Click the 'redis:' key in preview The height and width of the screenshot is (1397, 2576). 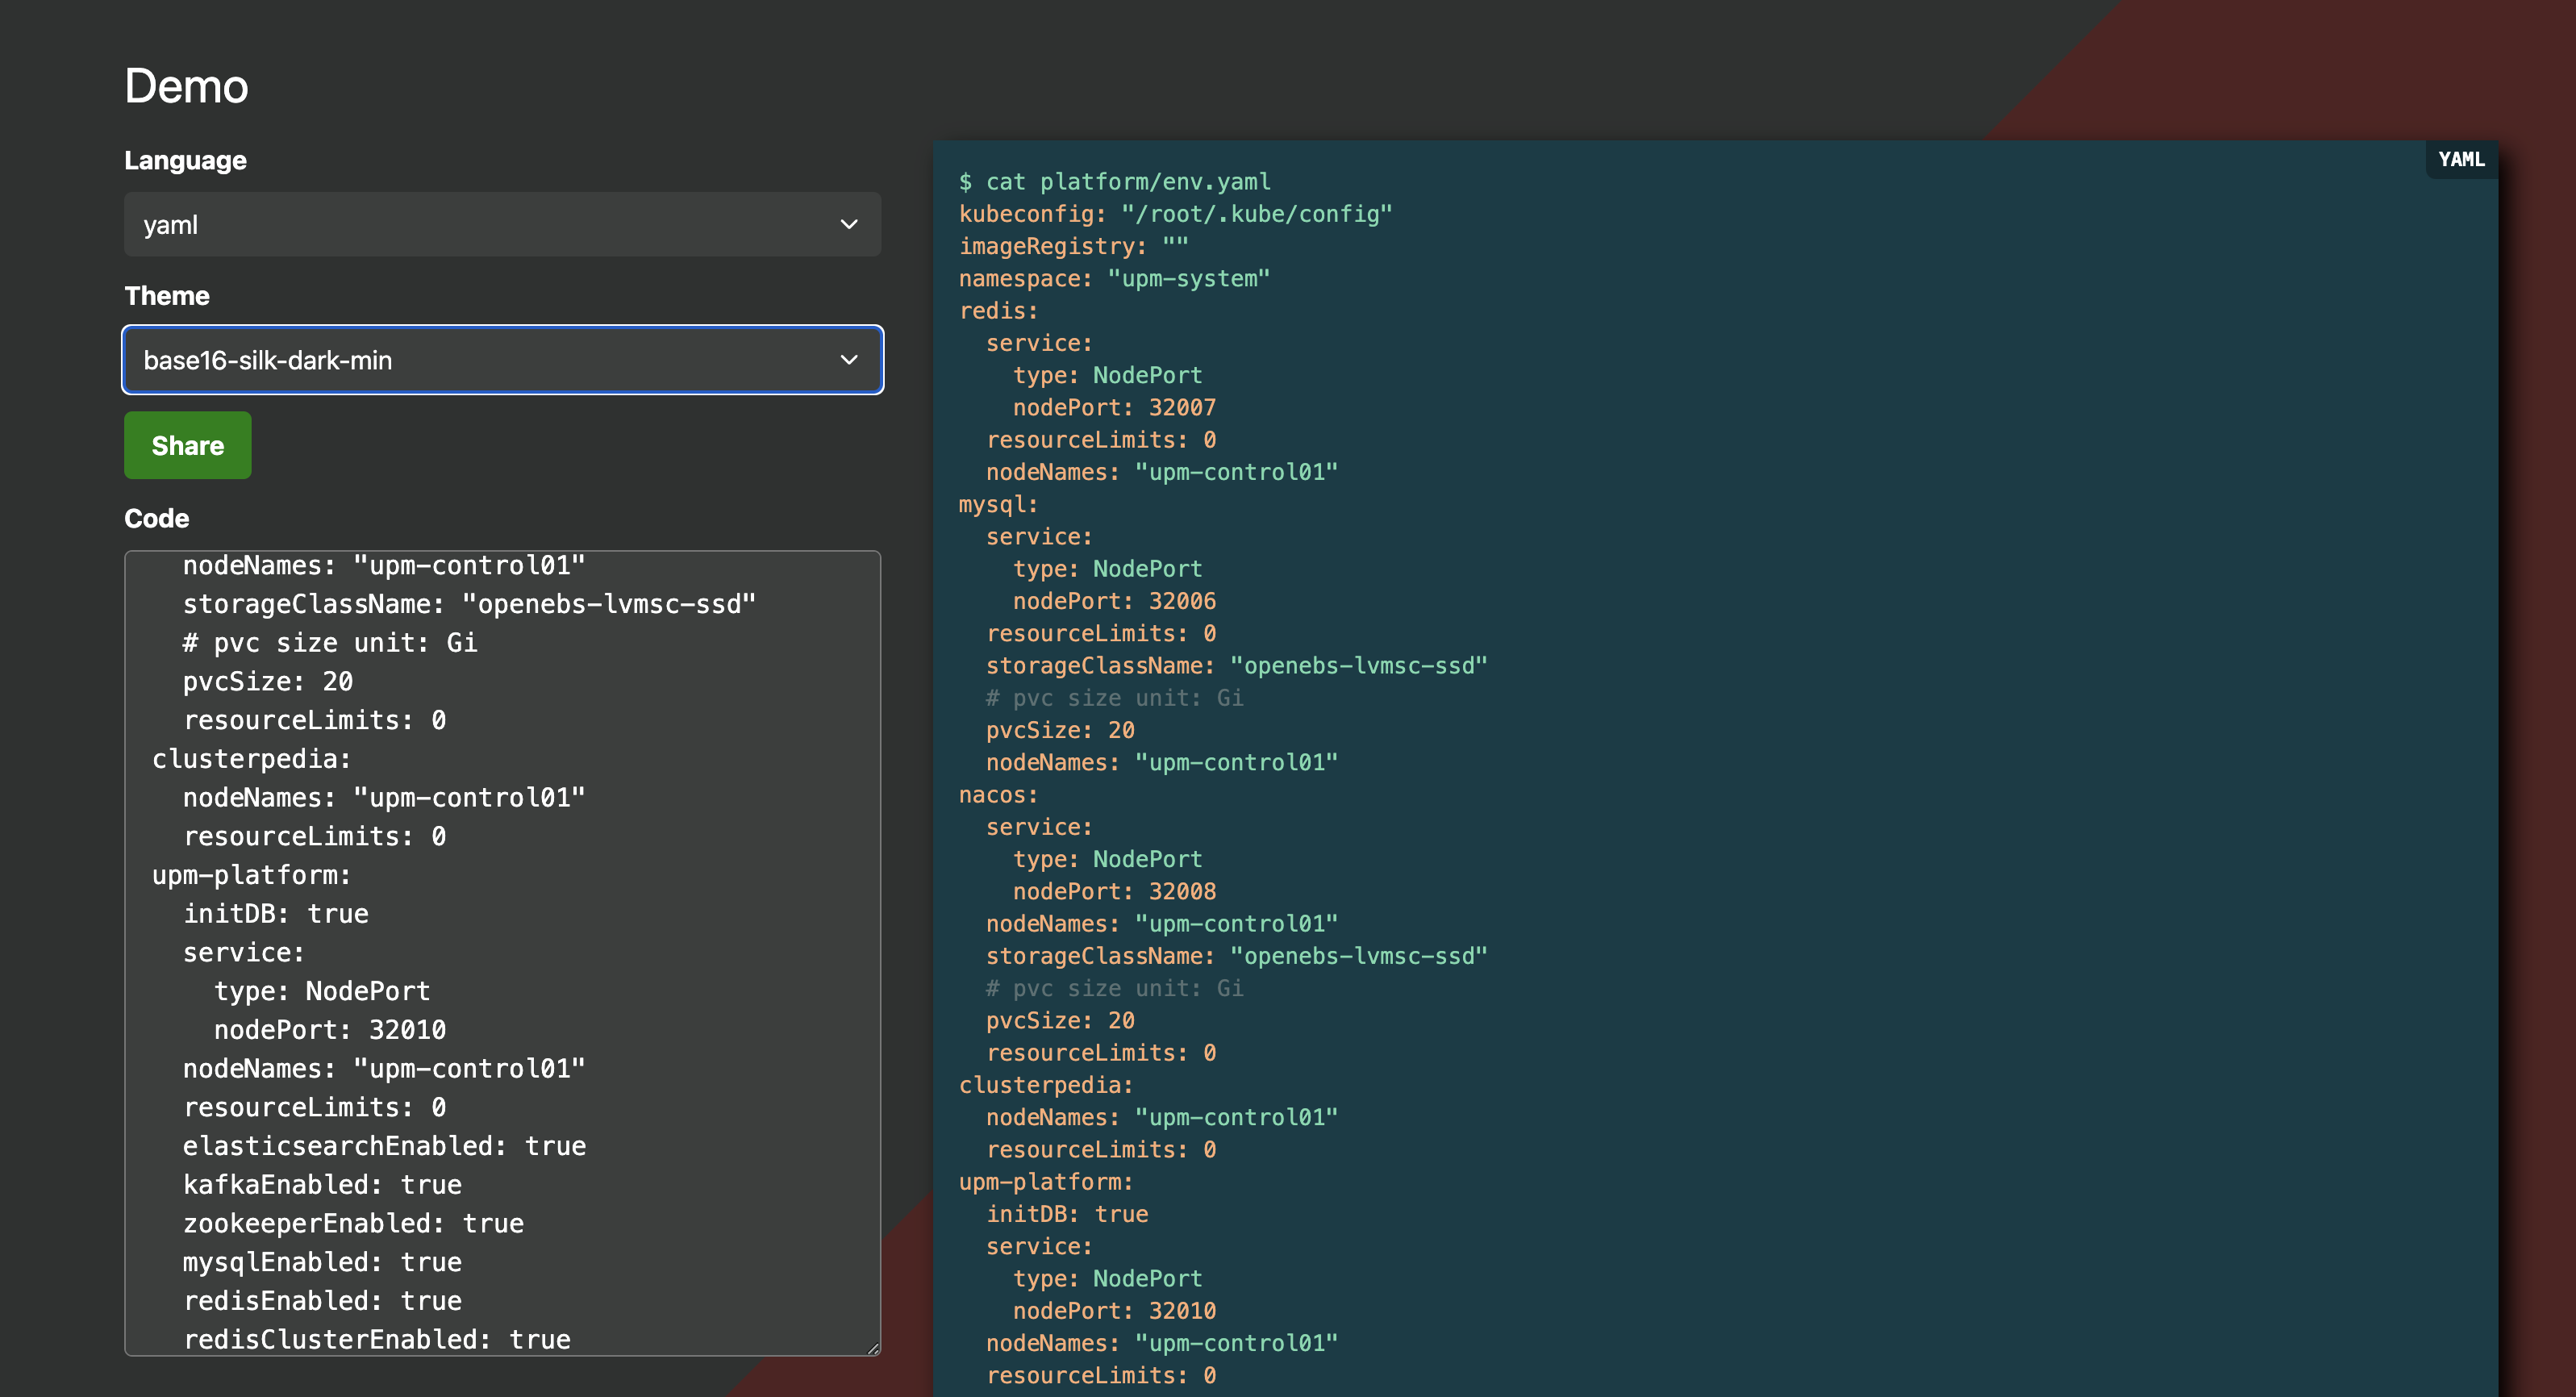[998, 311]
